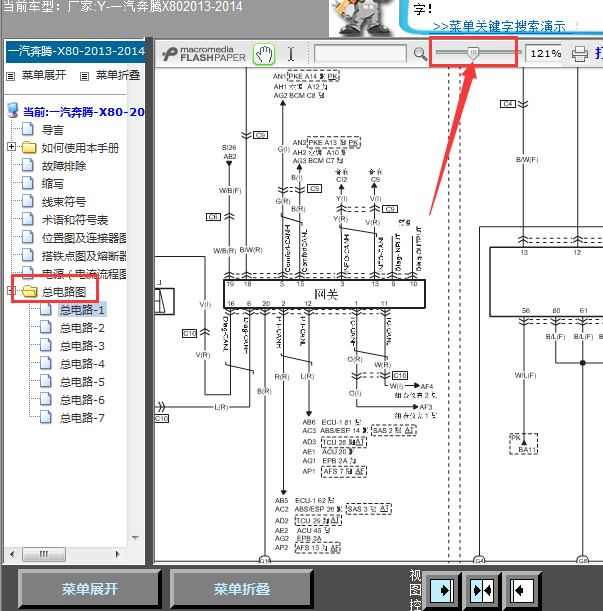Open the 如何使用本手册 folder item
This screenshot has height=611, width=603.
(80, 148)
